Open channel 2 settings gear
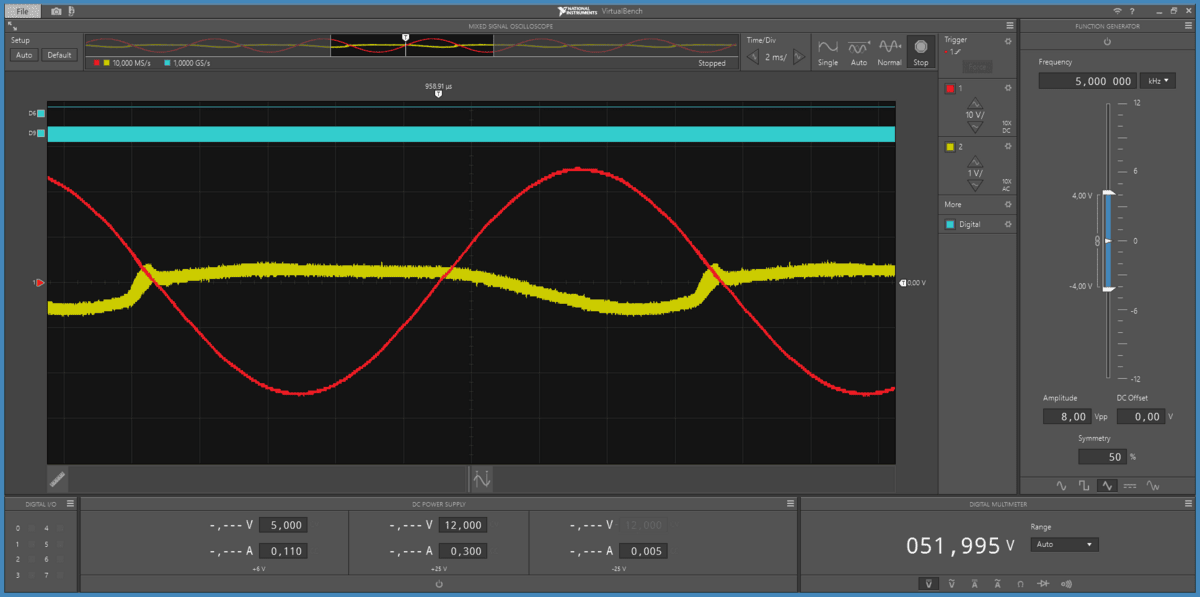This screenshot has height=597, width=1200. pyautogui.click(x=1008, y=147)
